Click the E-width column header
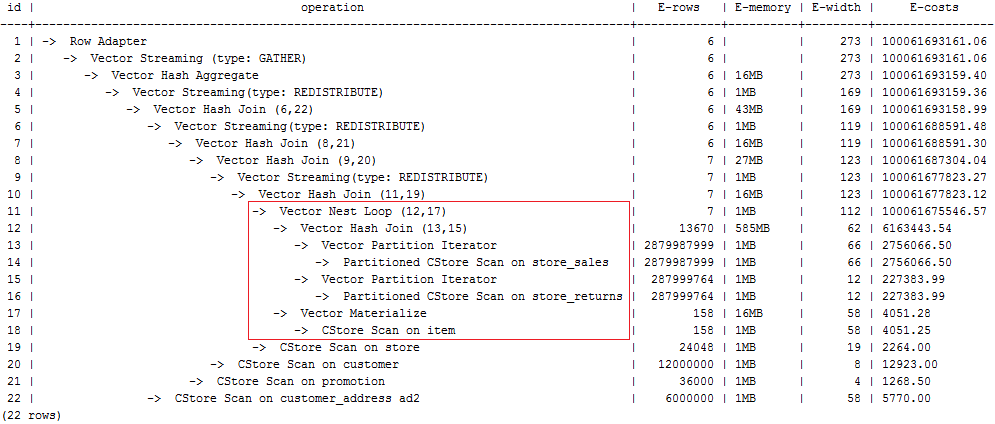 click(836, 8)
